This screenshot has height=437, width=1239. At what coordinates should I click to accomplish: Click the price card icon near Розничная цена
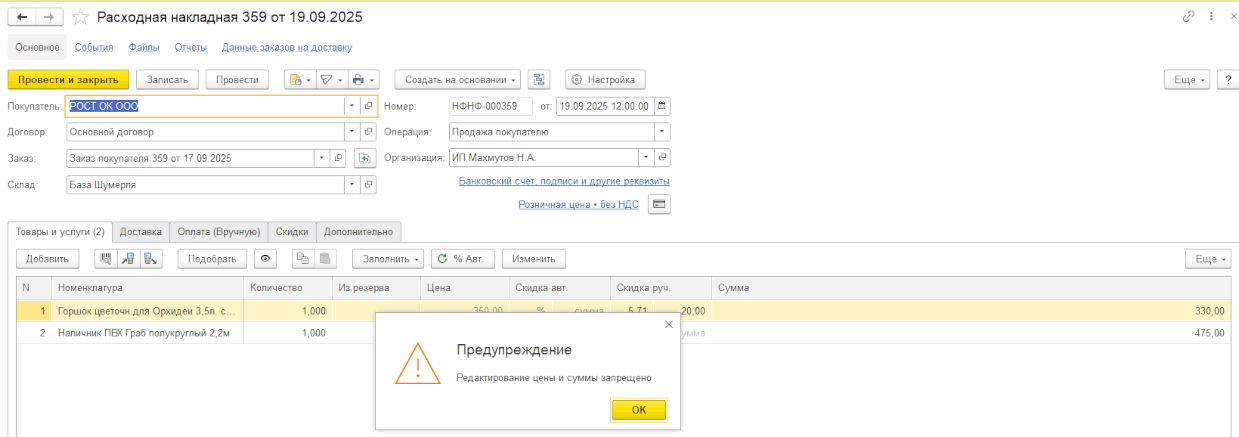coord(658,204)
